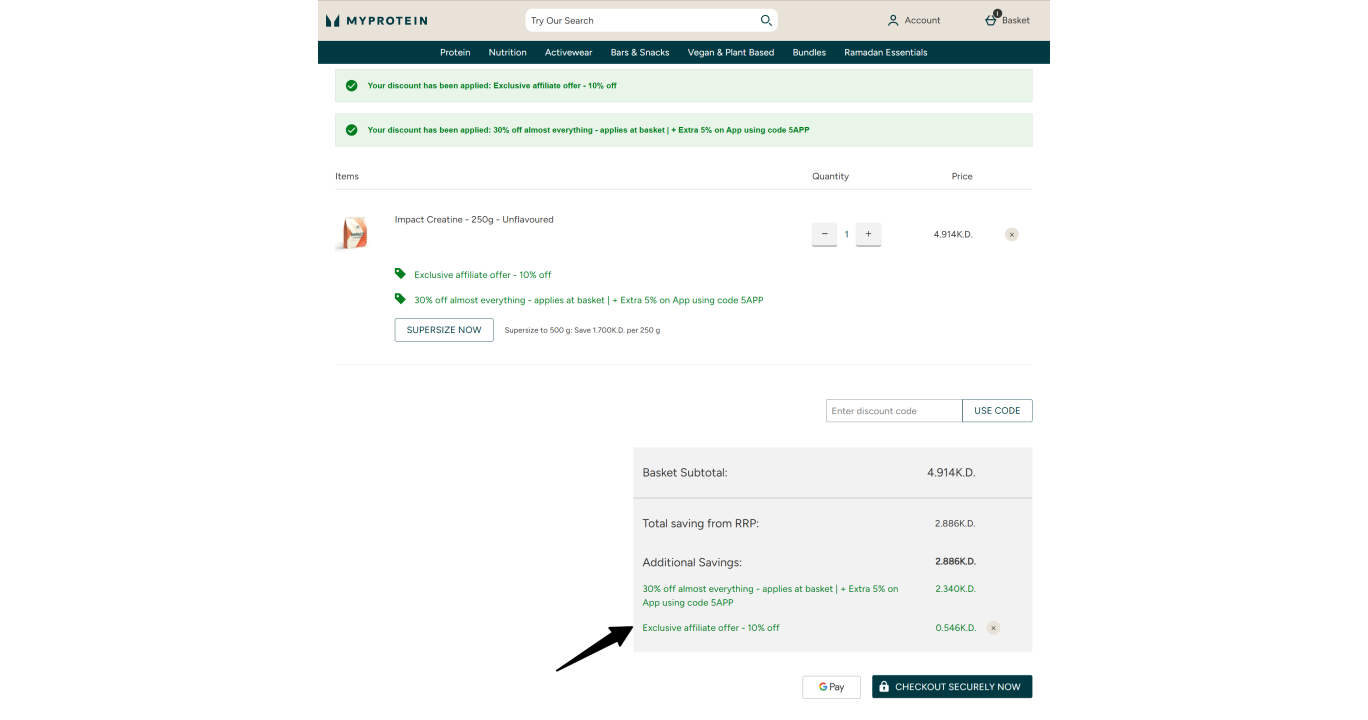Screen dimensions: 1368x720
Task: Increase quantity with the plus button
Action: 868,234
